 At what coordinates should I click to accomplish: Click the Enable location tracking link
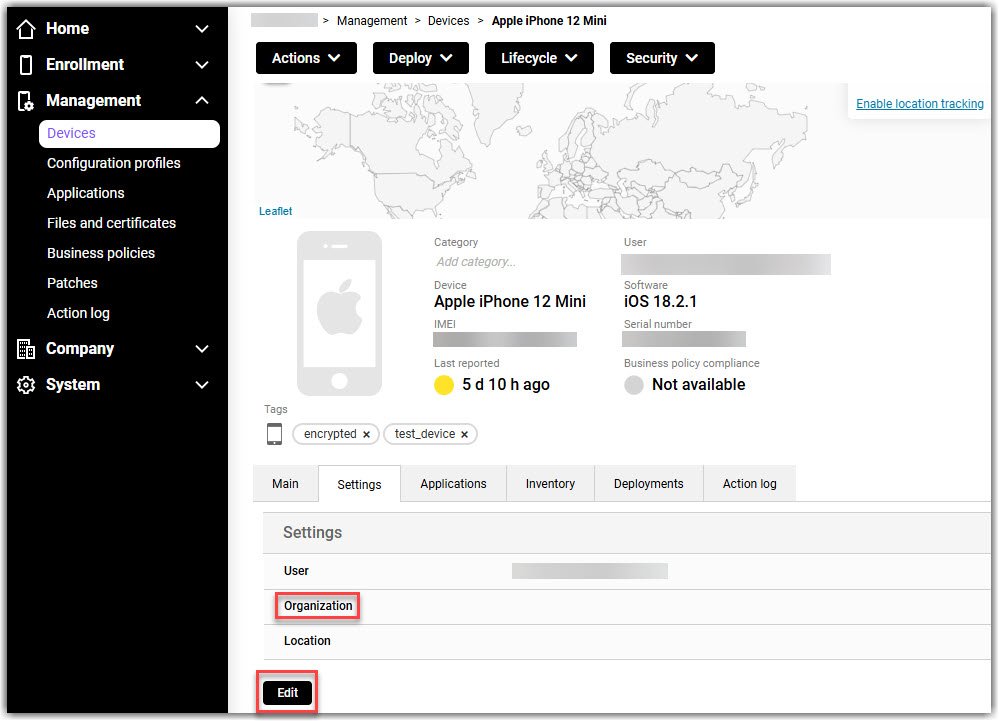[x=919, y=104]
